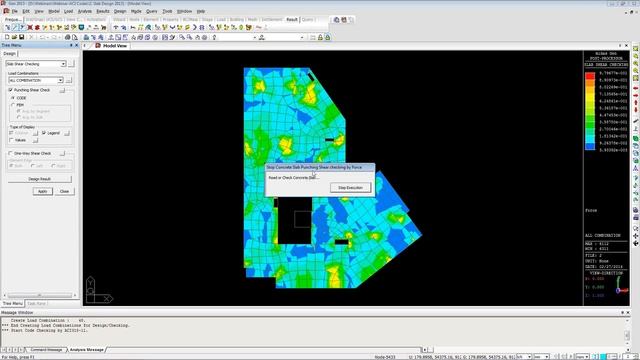640x360 pixels.
Task: Click the Open folder icon in toolbar
Action: pos(14,37)
